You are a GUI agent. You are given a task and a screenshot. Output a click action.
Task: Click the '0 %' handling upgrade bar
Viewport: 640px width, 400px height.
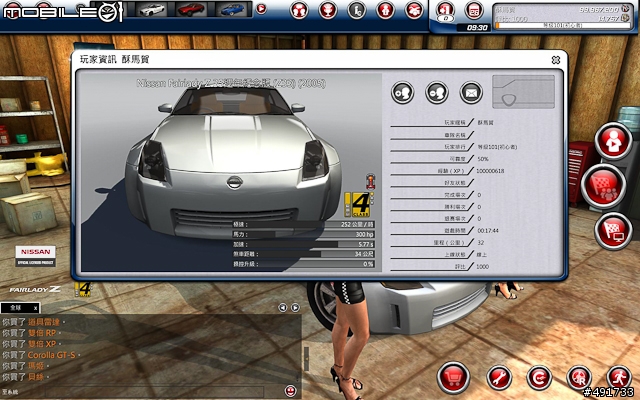click(x=303, y=264)
